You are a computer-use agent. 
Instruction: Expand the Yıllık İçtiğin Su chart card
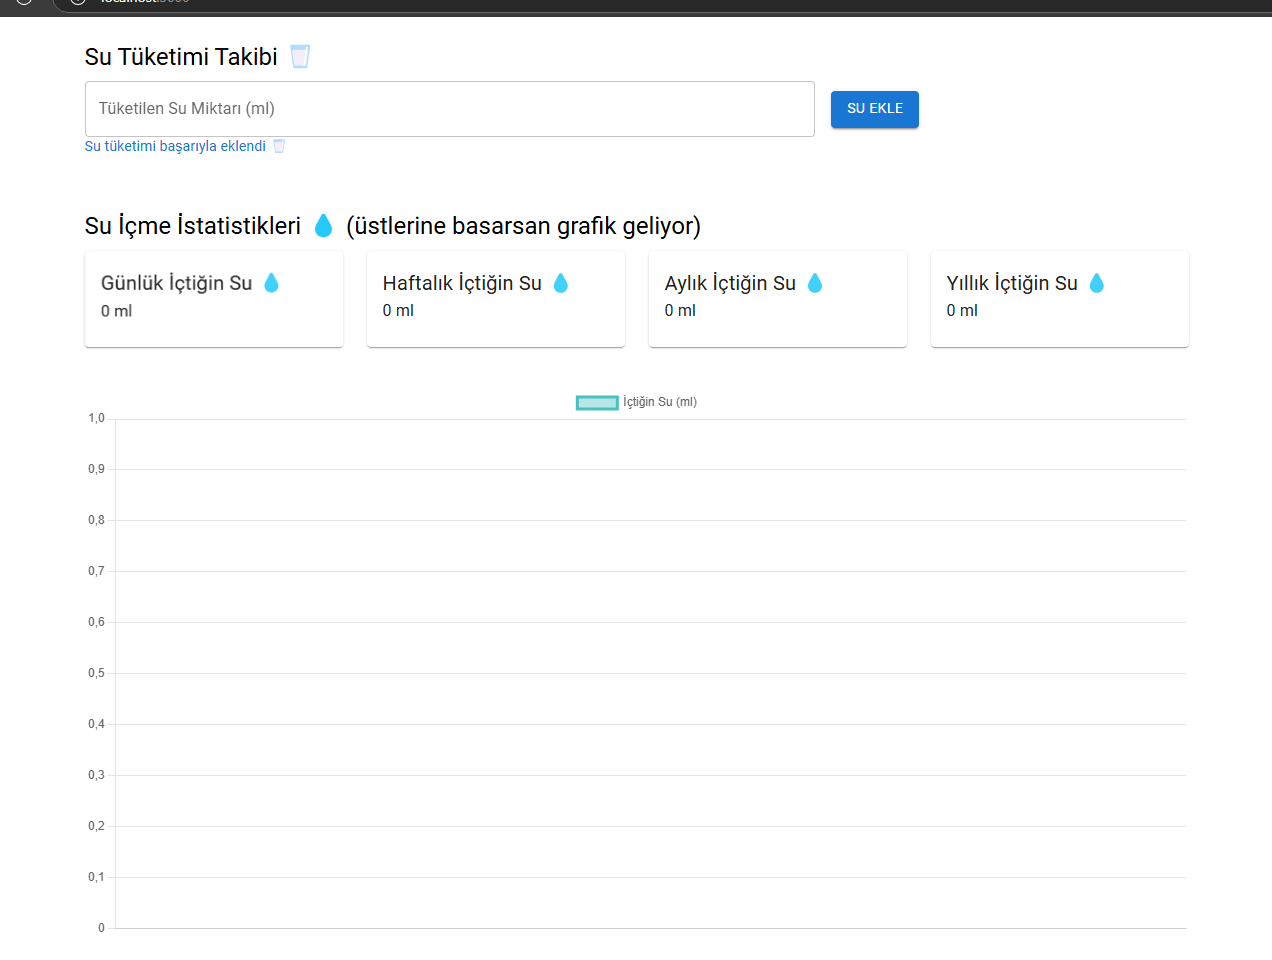1059,298
